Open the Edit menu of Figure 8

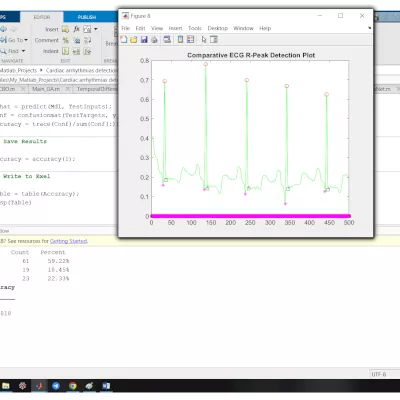[x=140, y=28]
